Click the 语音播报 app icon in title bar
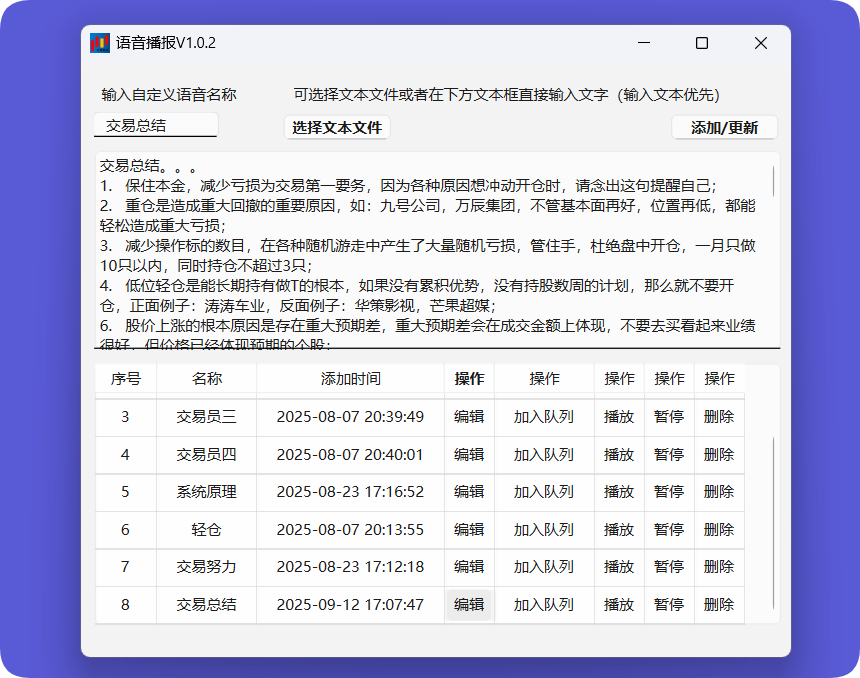The height and width of the screenshot is (678, 860). click(x=100, y=43)
